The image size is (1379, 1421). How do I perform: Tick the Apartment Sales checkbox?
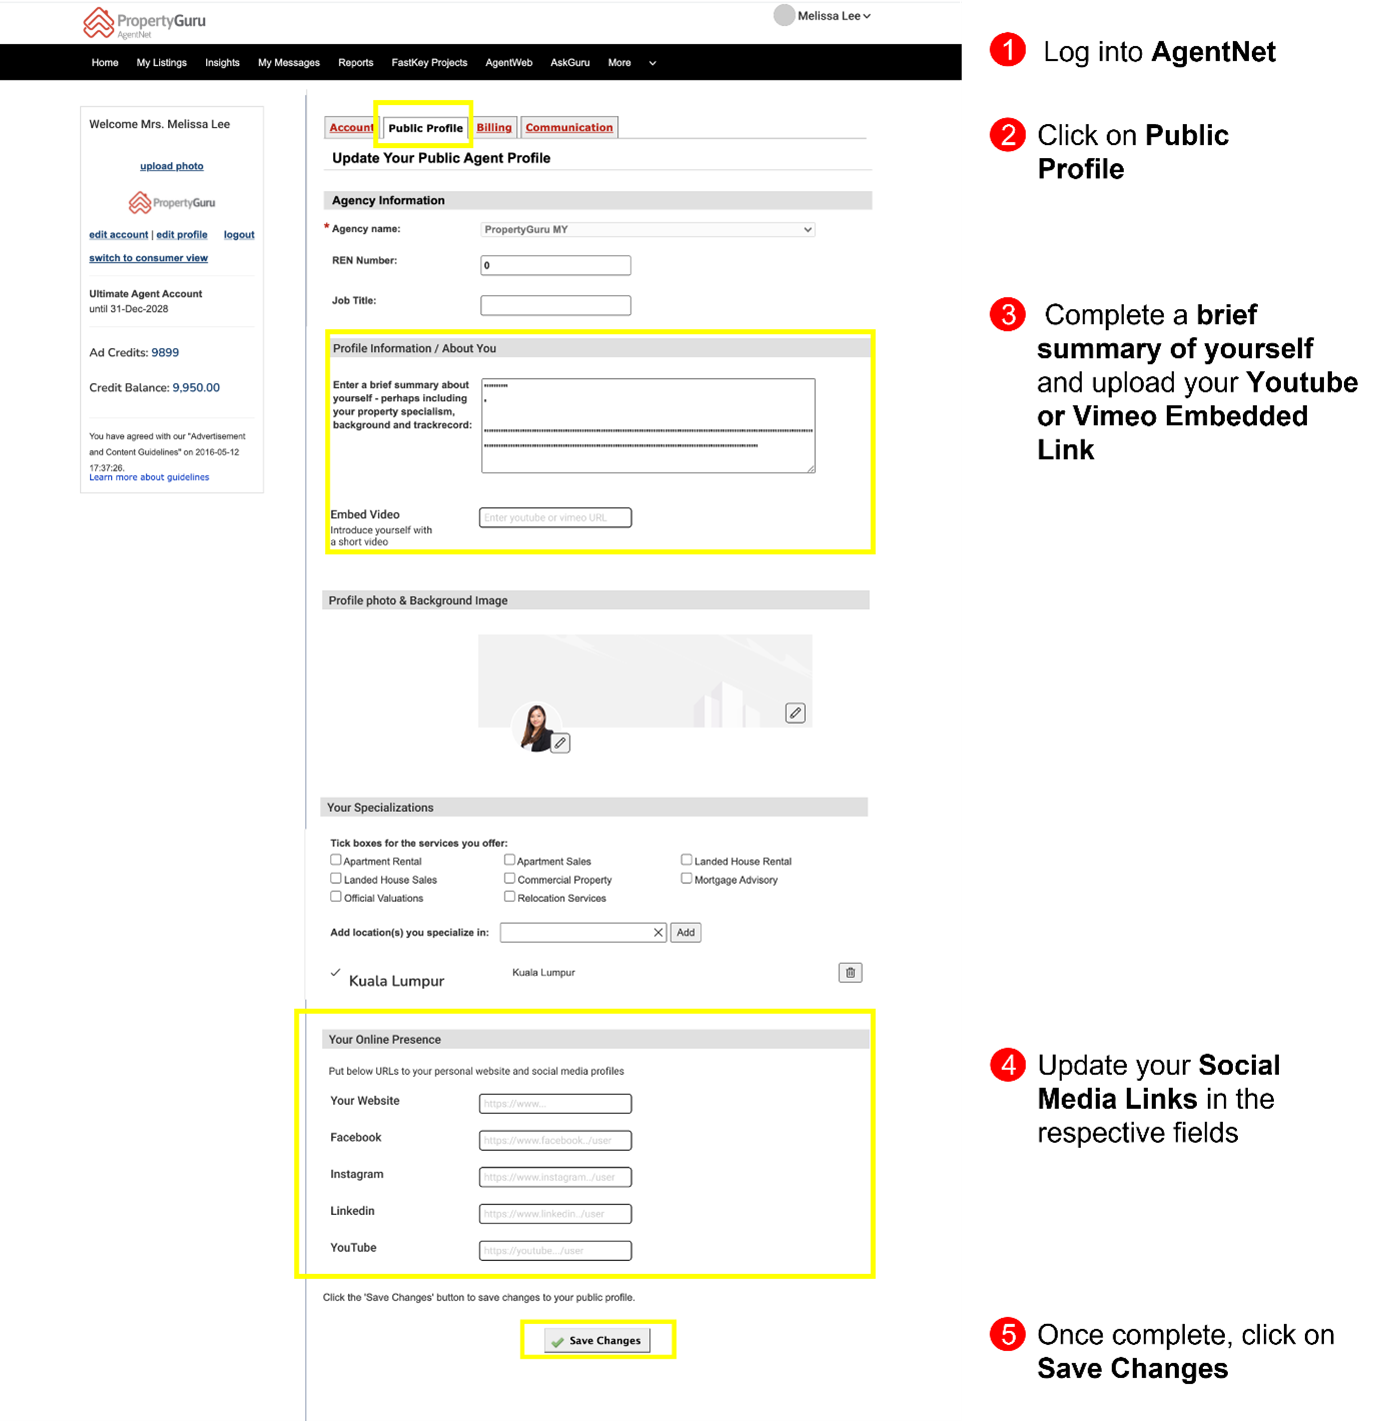(x=510, y=860)
